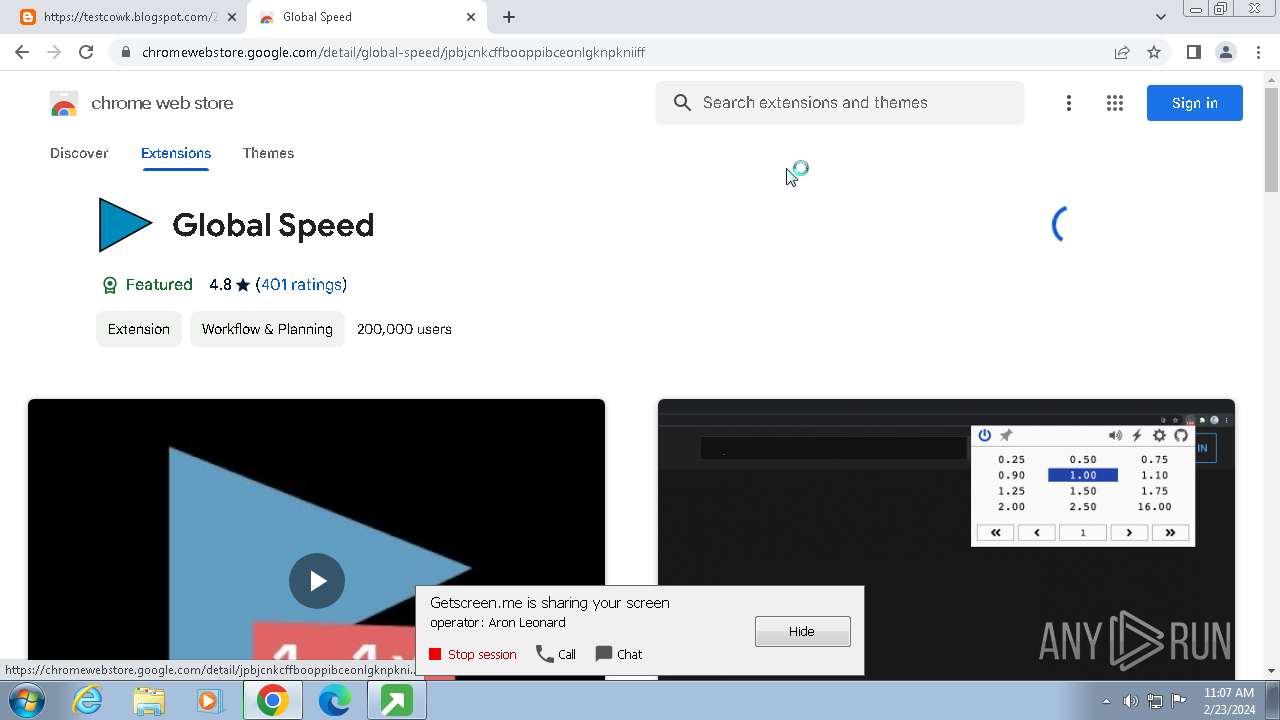
Task: Open Action Center flag icon
Action: tap(1179, 701)
